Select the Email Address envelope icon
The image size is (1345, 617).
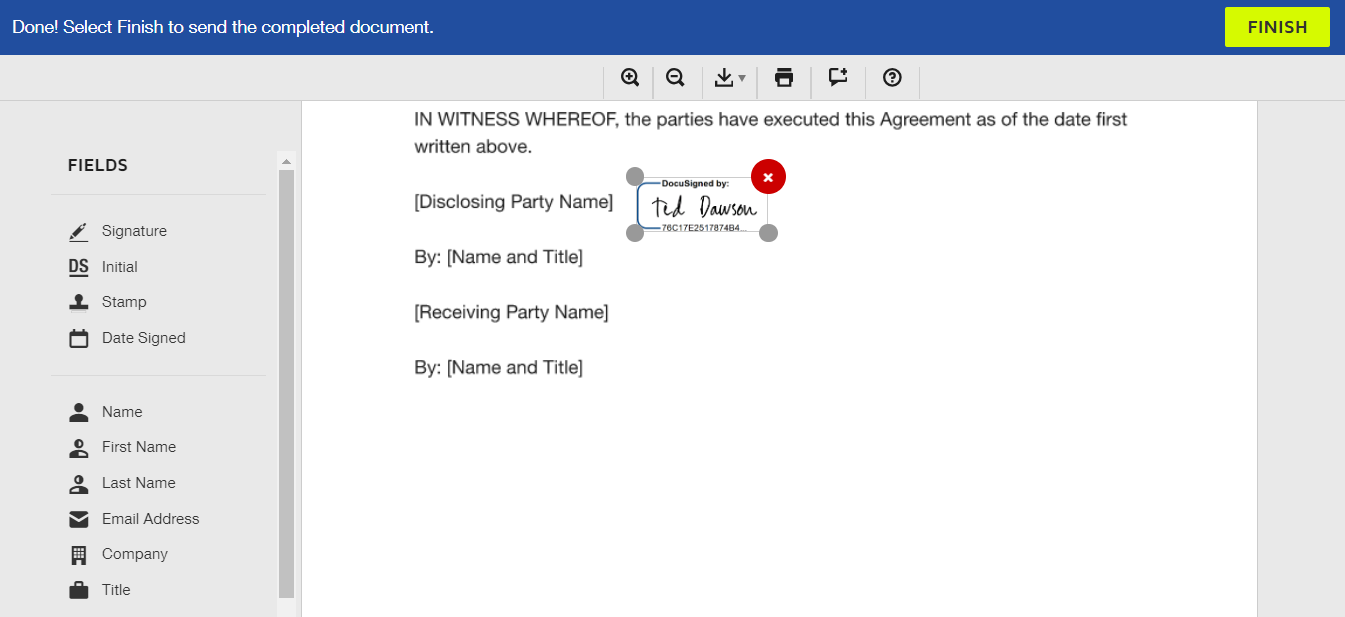coord(79,519)
